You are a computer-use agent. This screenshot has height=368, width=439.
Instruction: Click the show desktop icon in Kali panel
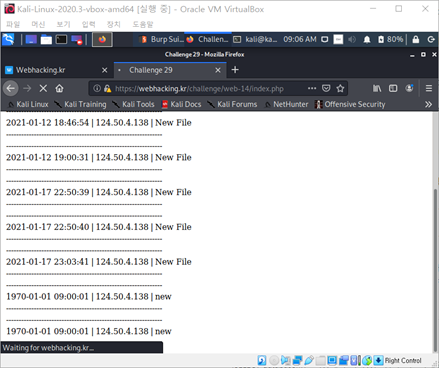(31, 40)
